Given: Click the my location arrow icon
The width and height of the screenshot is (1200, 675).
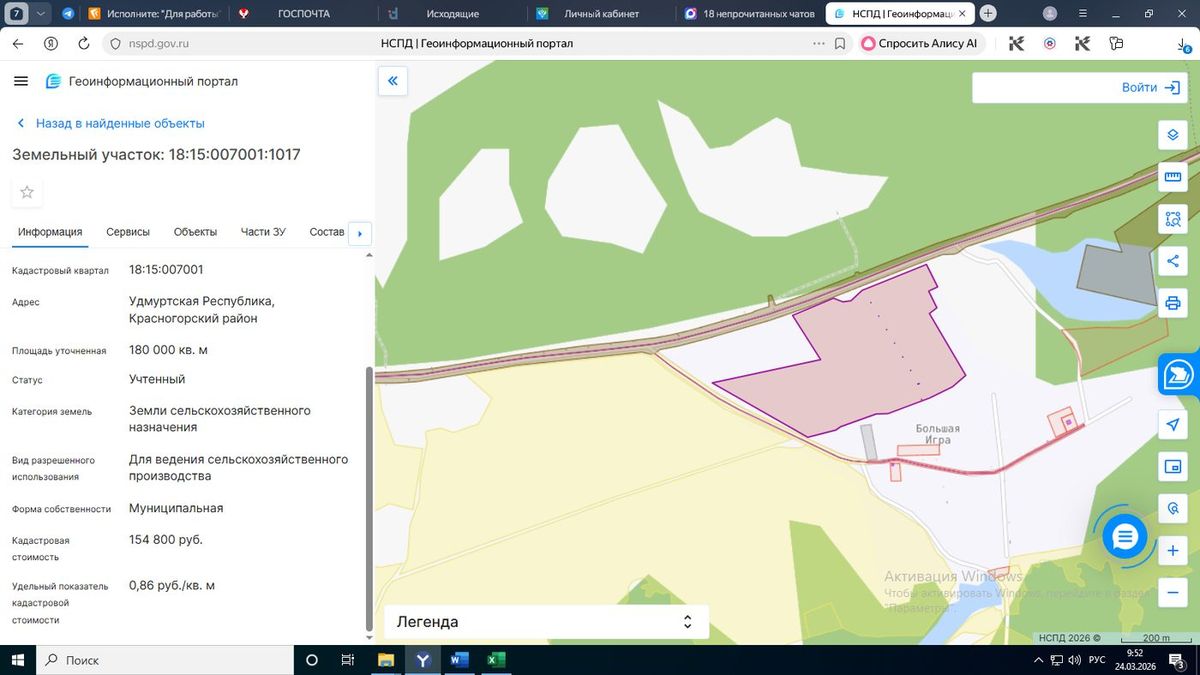Looking at the screenshot, I should pyautogui.click(x=1173, y=425).
